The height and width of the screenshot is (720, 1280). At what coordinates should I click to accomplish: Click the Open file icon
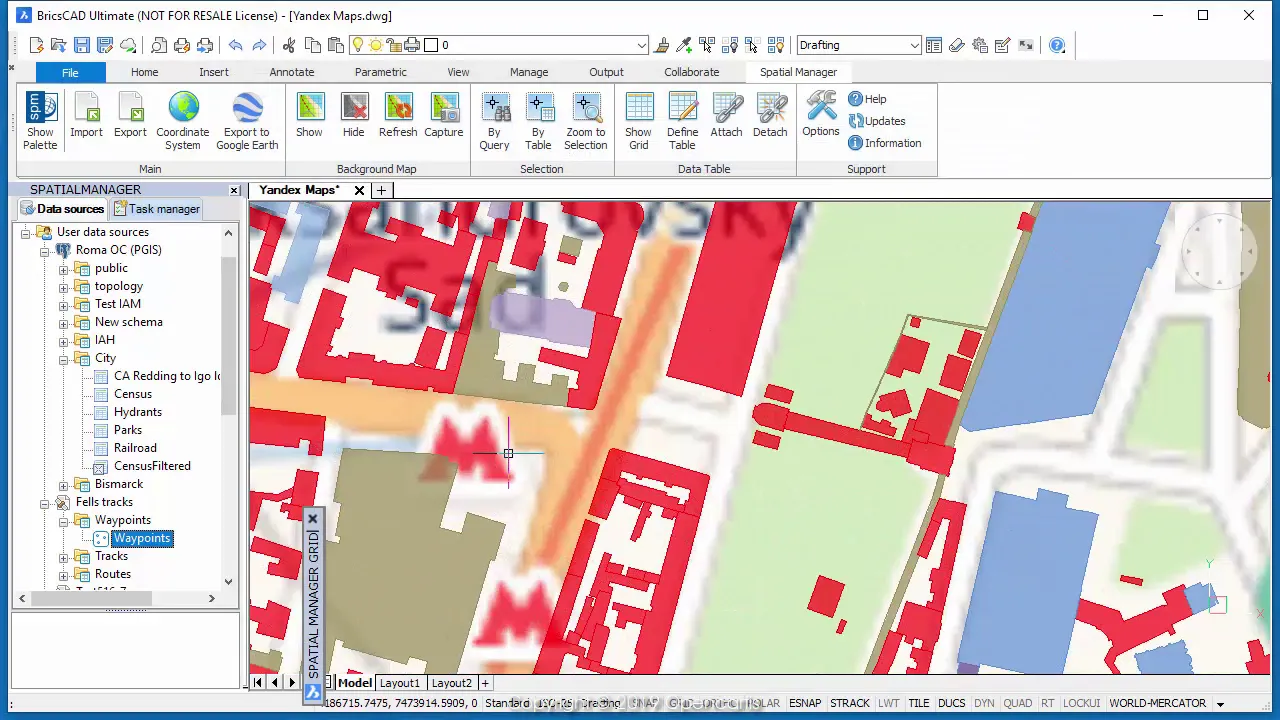click(59, 45)
